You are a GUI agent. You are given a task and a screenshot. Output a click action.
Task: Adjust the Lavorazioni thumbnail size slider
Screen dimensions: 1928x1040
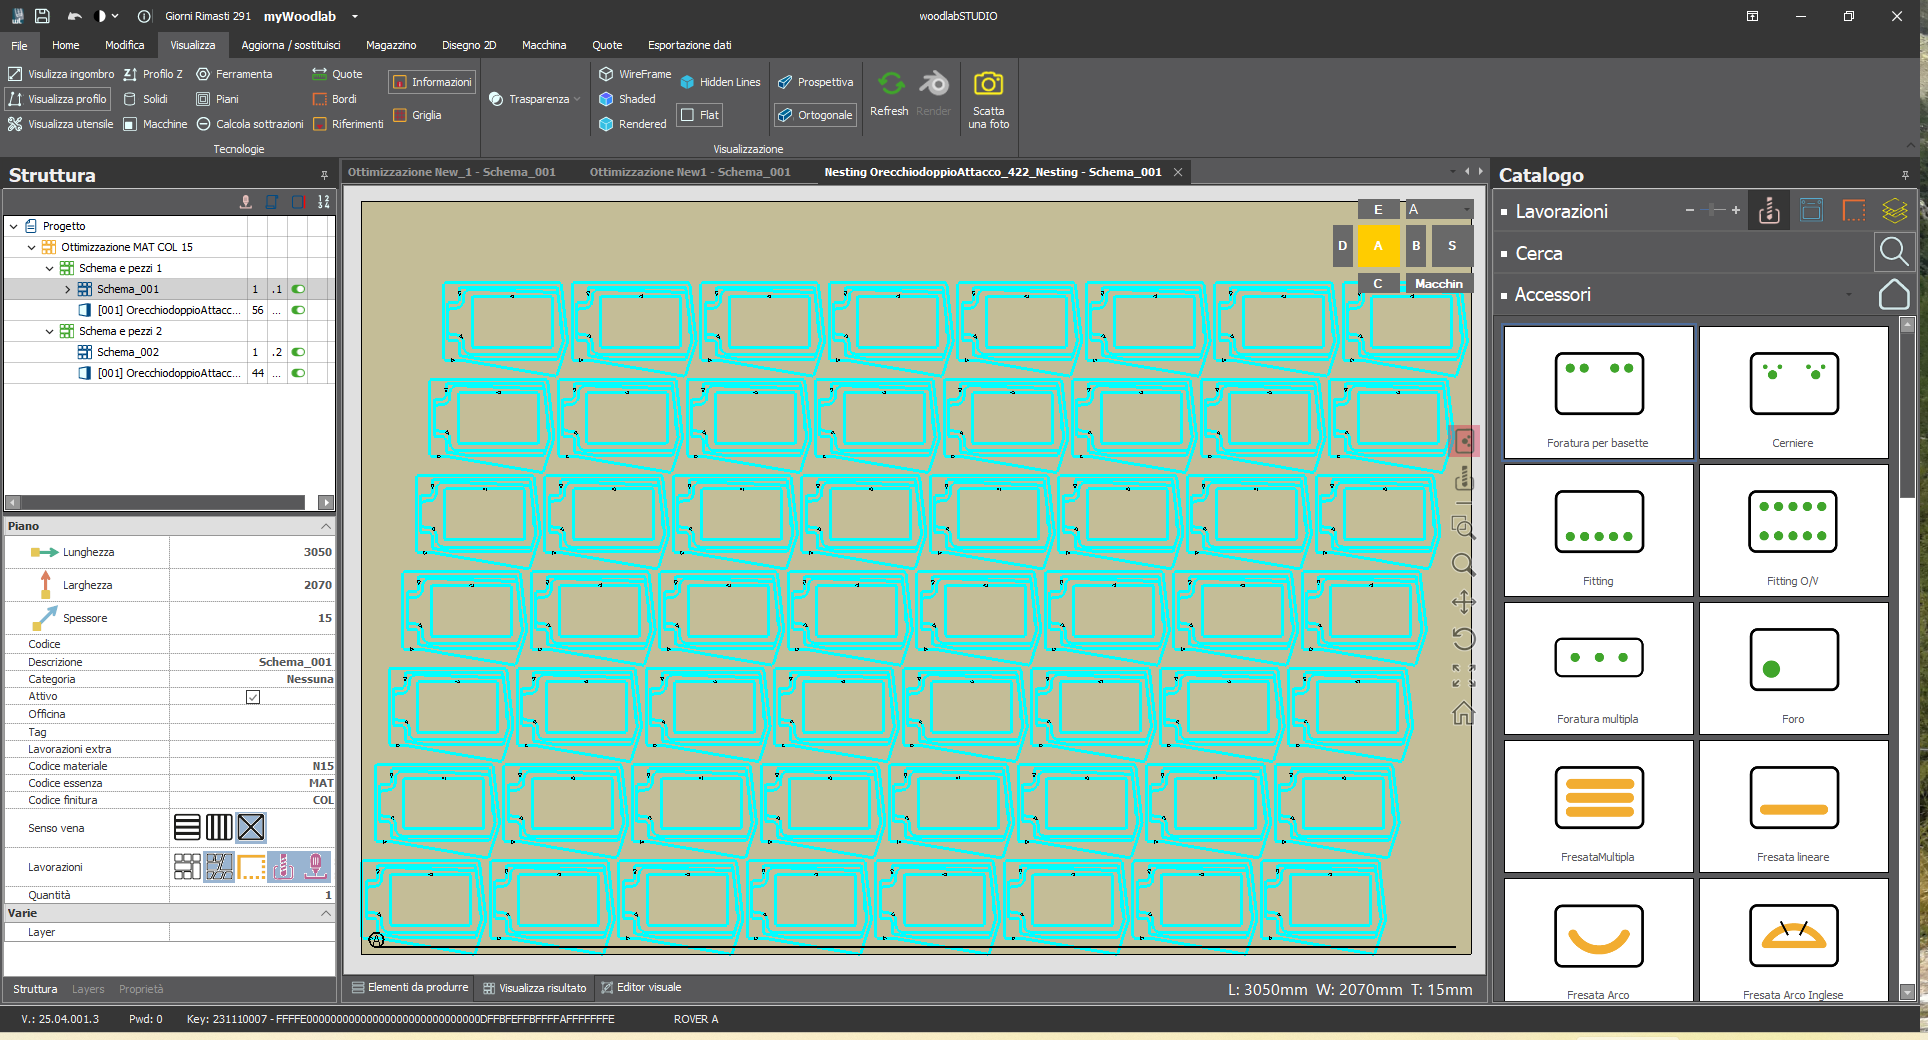[1713, 210]
